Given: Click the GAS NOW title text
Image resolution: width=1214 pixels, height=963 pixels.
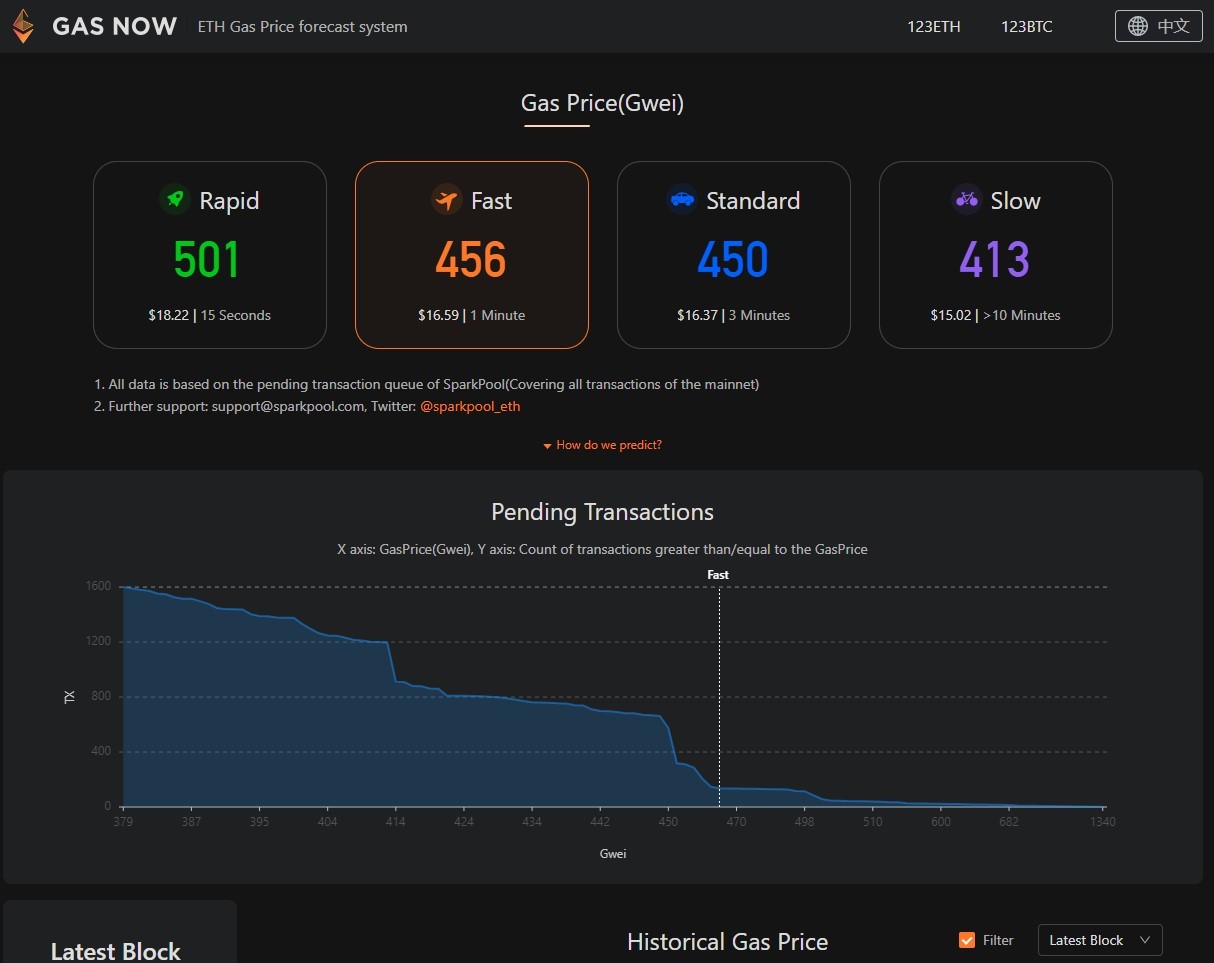Looking at the screenshot, I should 115,26.
